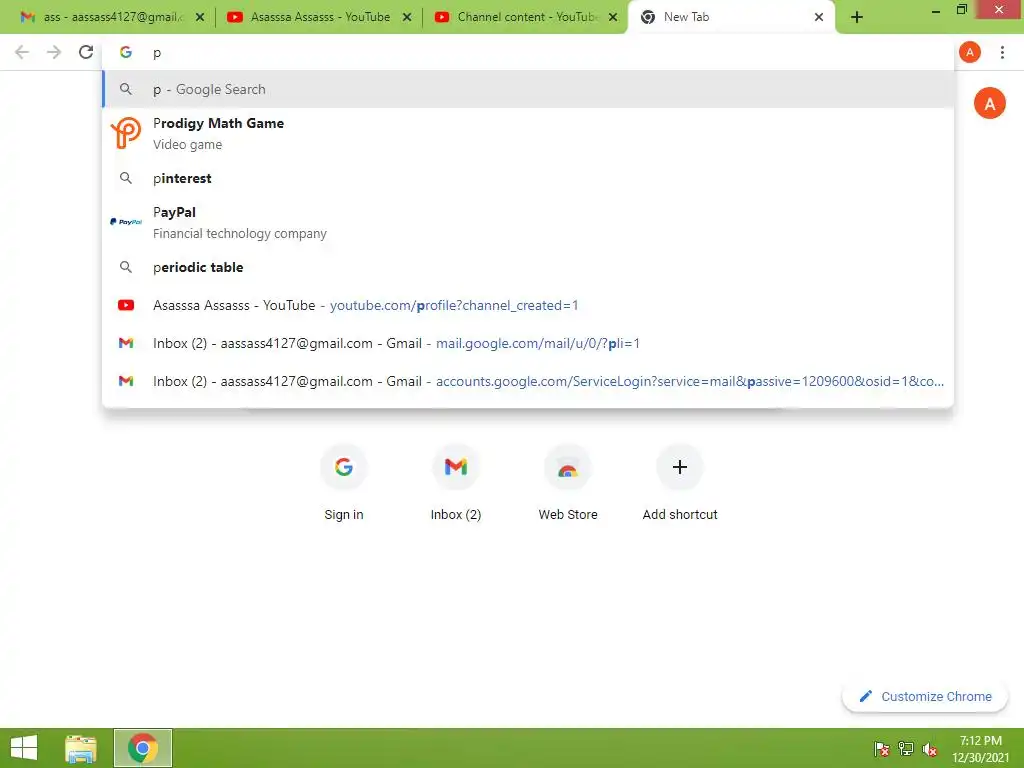Viewport: 1024px width, 768px height.
Task: Choose the periodic table suggestion
Action: [x=528, y=267]
